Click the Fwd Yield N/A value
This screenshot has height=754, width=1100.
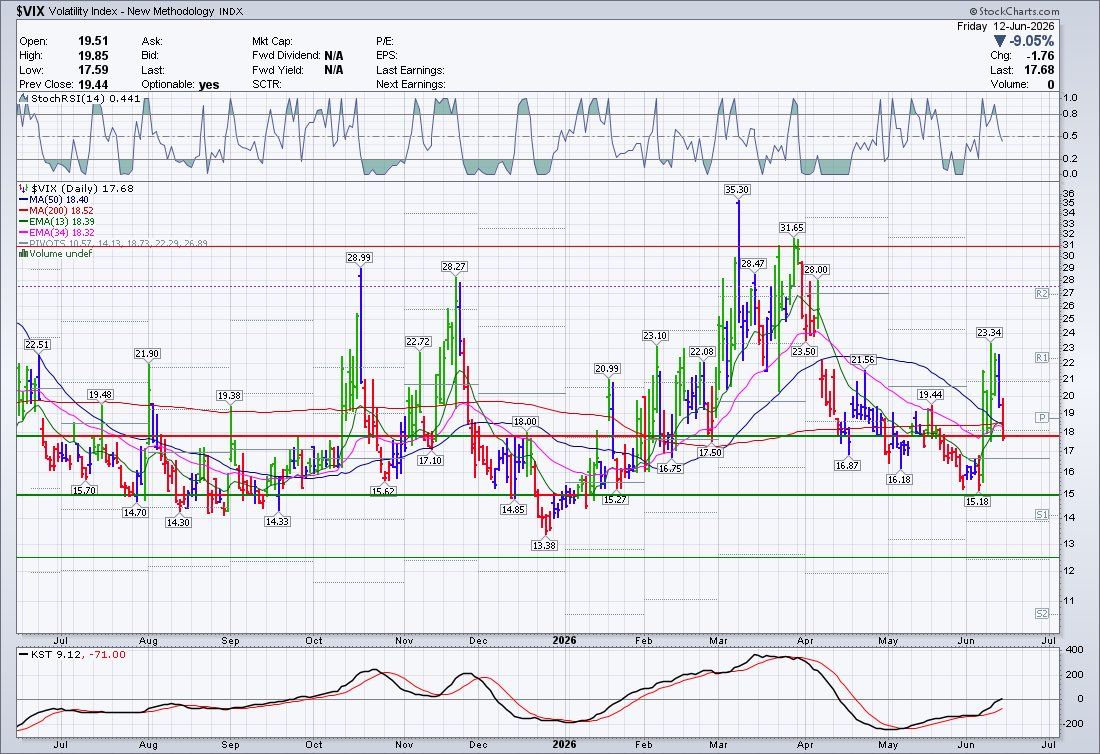click(x=334, y=70)
